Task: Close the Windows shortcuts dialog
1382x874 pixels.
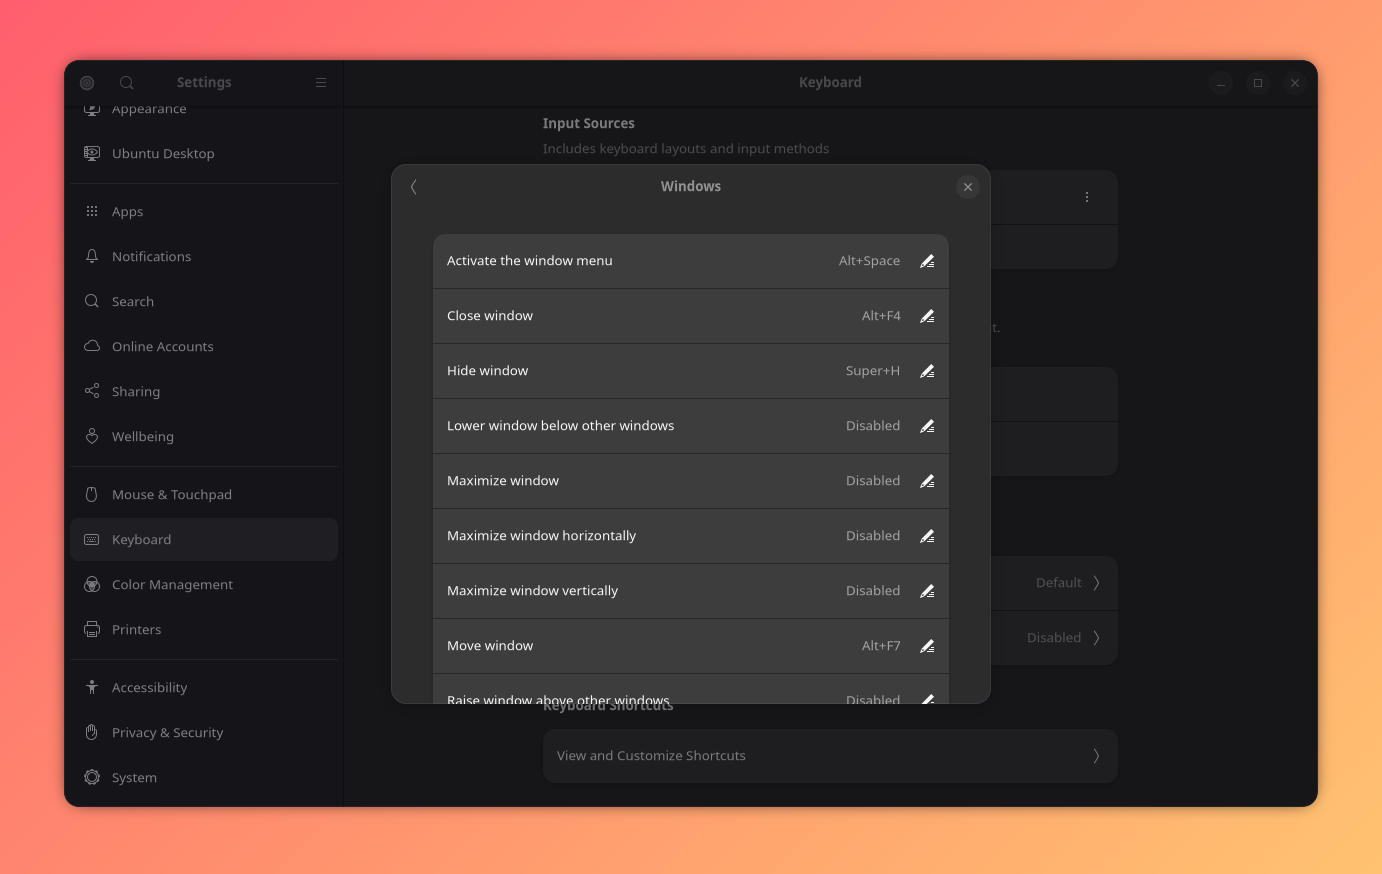Action: pyautogui.click(x=967, y=186)
